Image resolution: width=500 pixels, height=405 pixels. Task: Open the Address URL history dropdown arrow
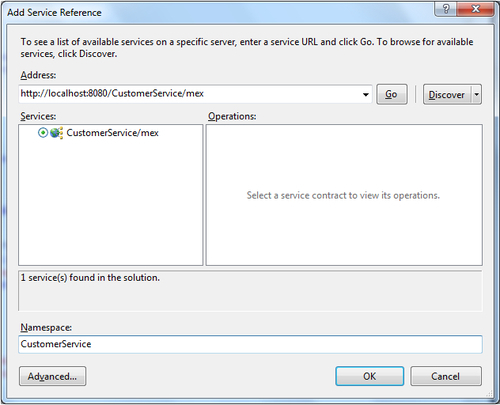[x=366, y=94]
